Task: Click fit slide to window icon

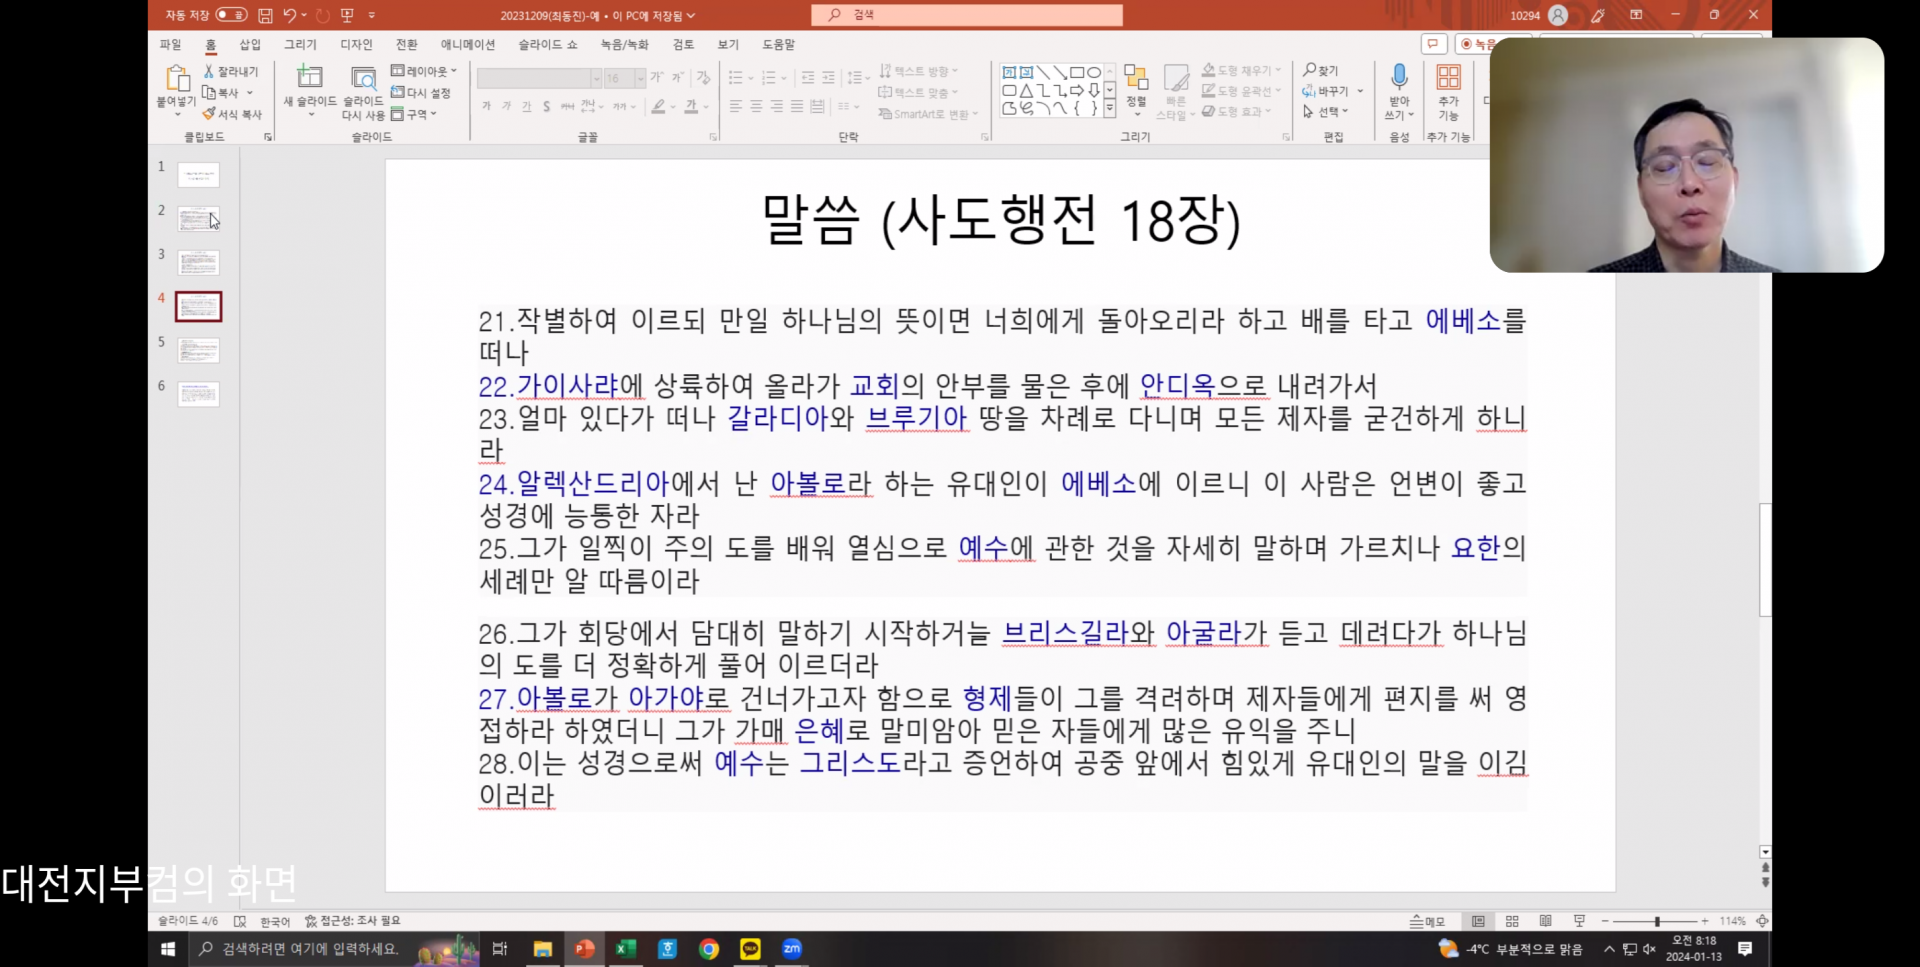Action: [x=1762, y=921]
